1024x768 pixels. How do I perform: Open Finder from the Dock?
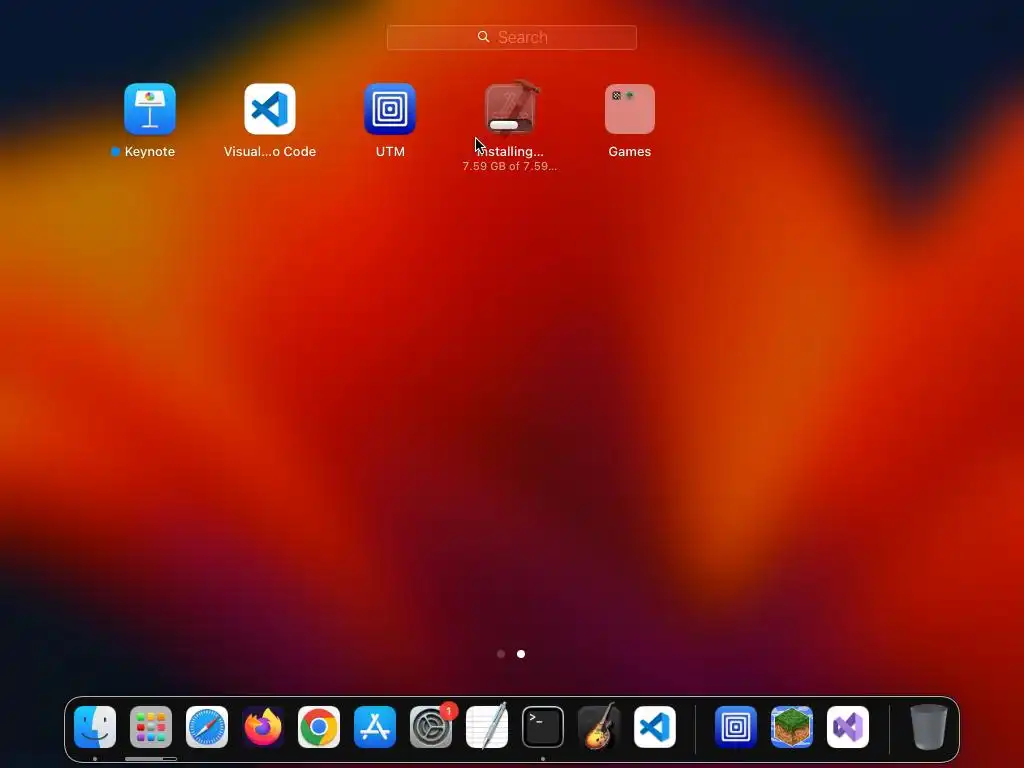pyautogui.click(x=95, y=727)
